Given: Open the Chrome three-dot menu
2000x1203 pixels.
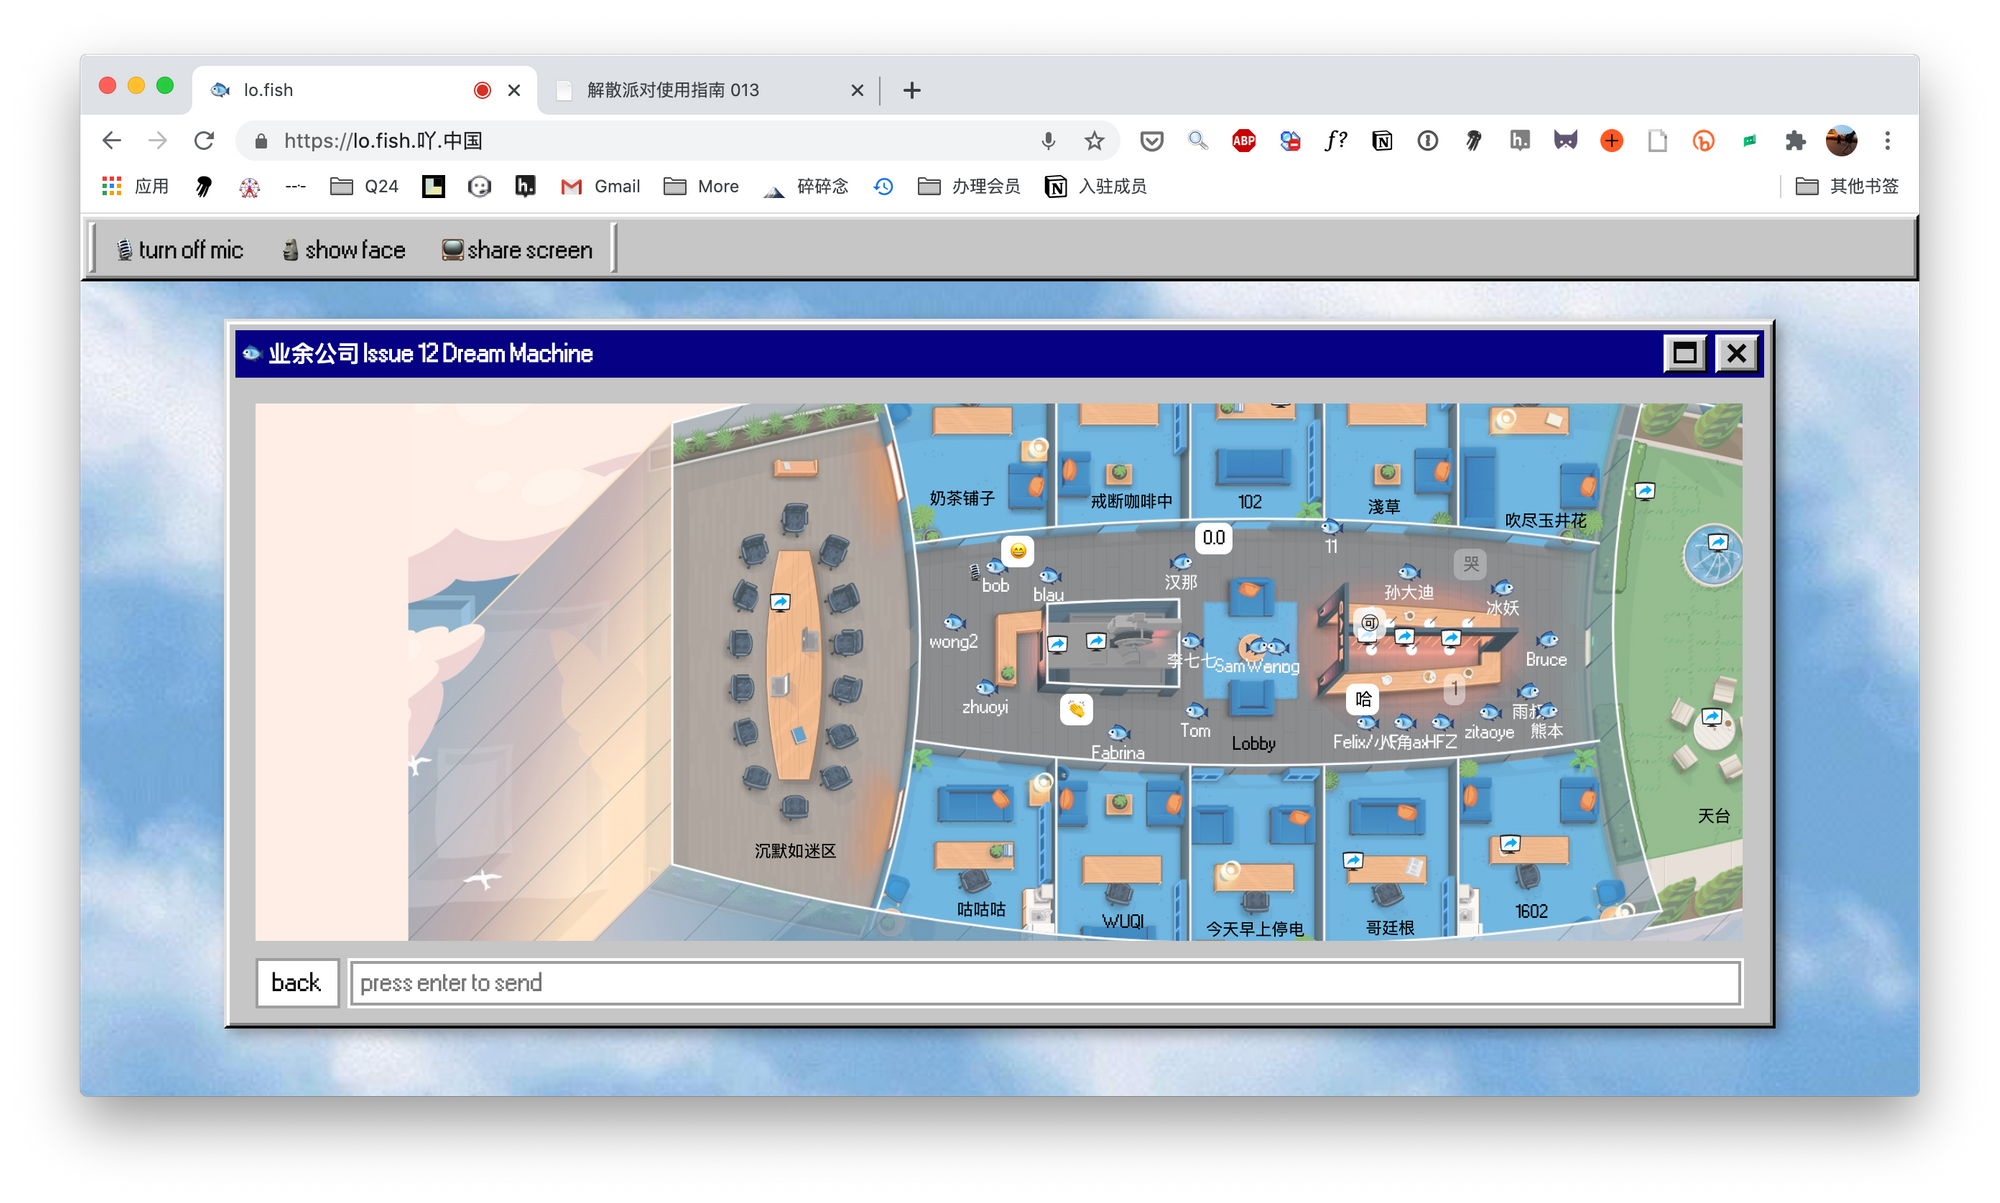Looking at the screenshot, I should [x=1887, y=141].
